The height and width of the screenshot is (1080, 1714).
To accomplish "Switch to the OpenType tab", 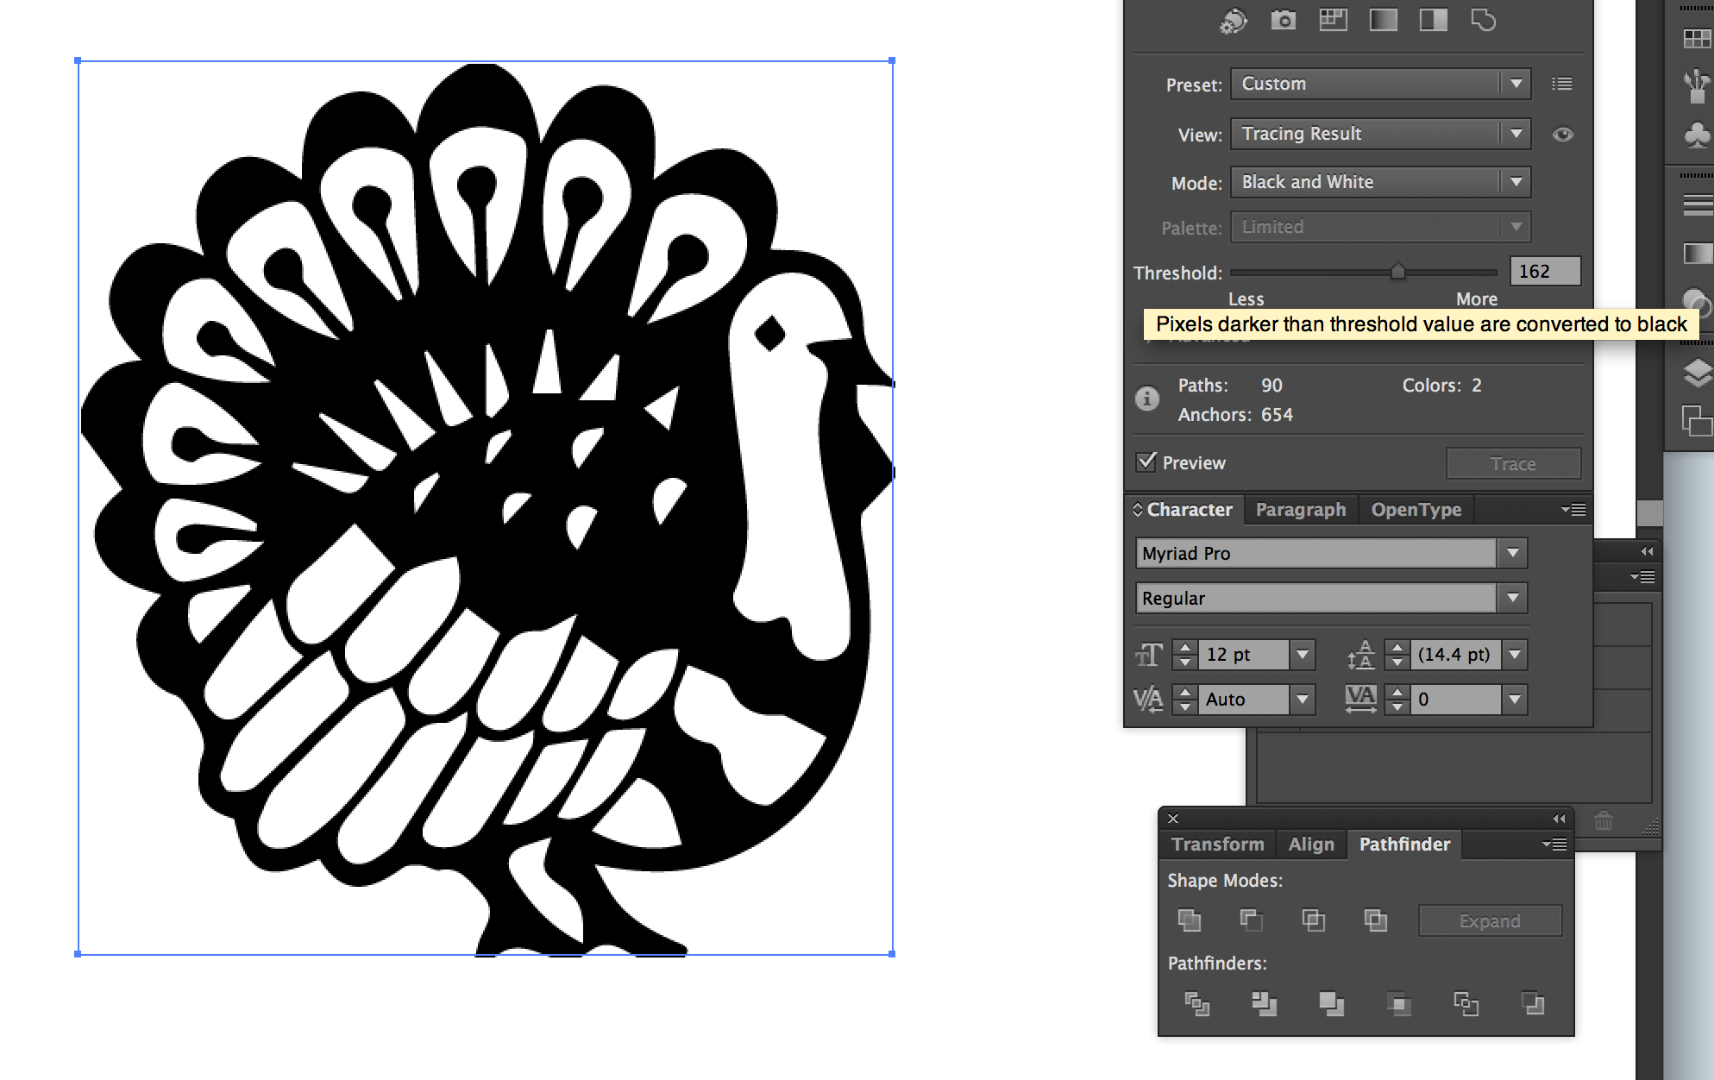I will (x=1416, y=510).
